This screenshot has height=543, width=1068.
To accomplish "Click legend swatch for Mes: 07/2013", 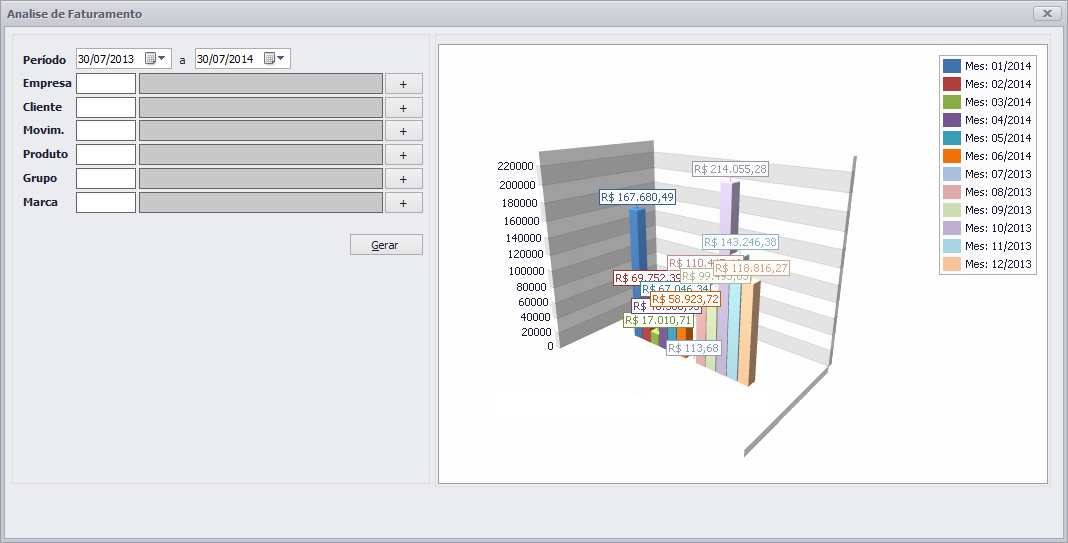I will point(952,174).
